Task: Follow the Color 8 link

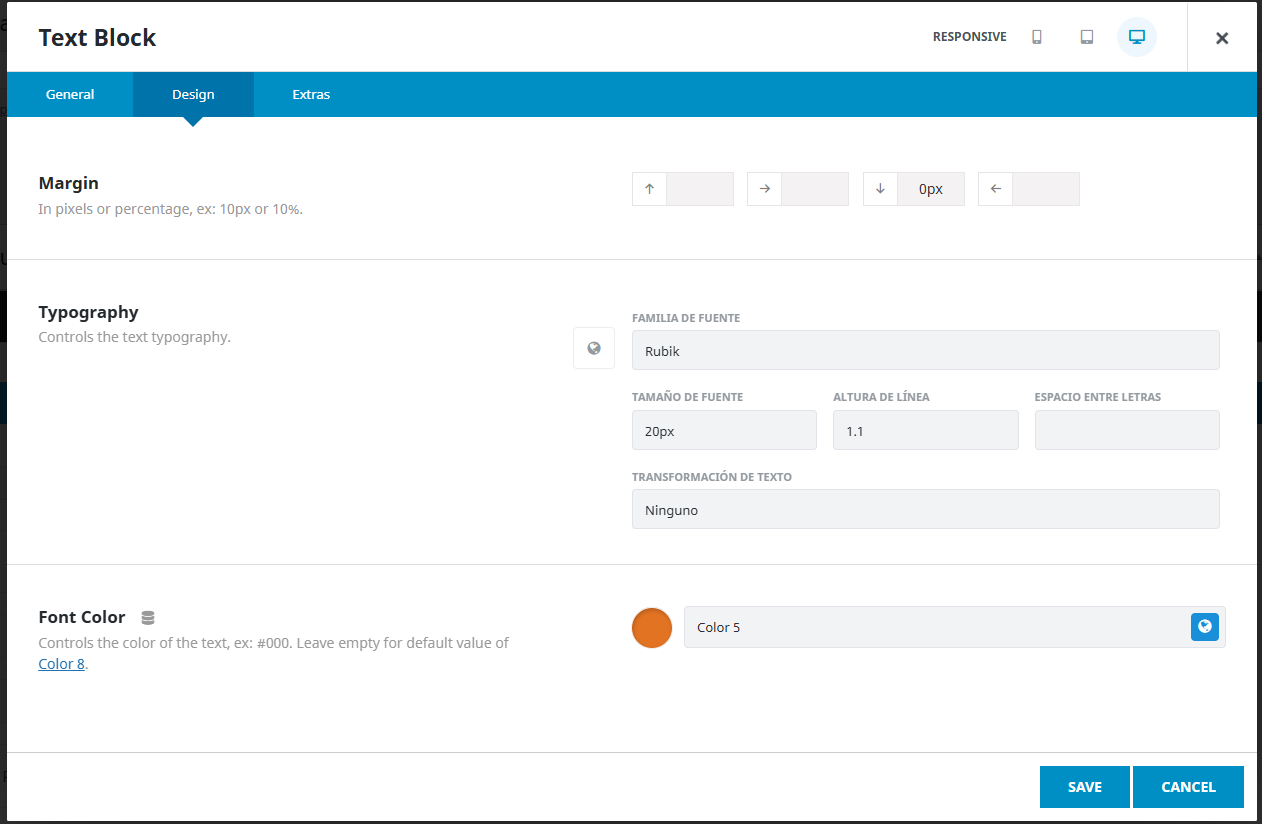Action: pos(61,664)
